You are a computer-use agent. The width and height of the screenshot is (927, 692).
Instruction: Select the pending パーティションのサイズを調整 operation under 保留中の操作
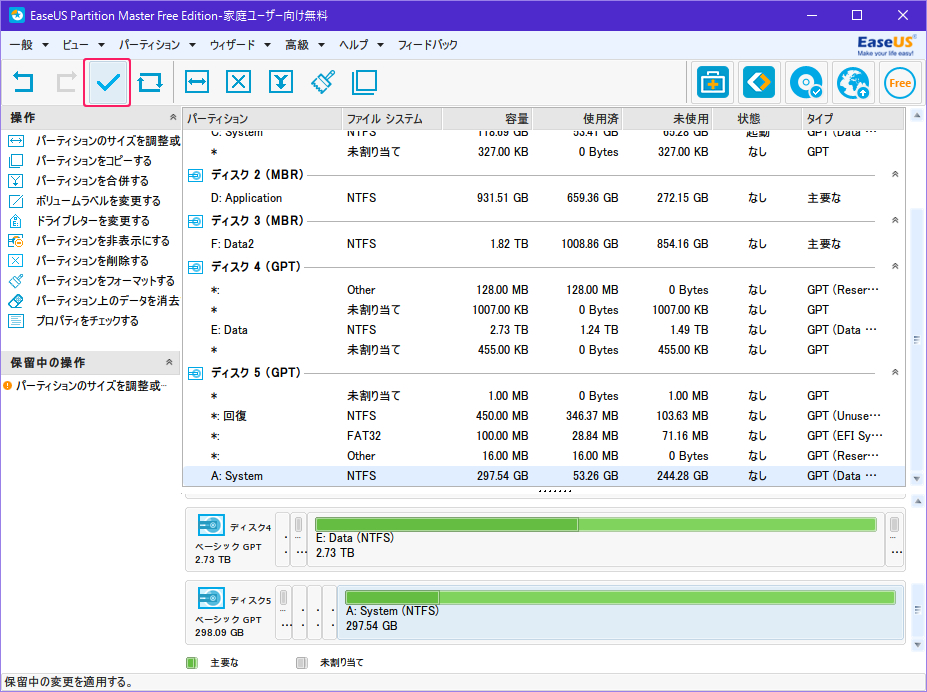pos(86,386)
